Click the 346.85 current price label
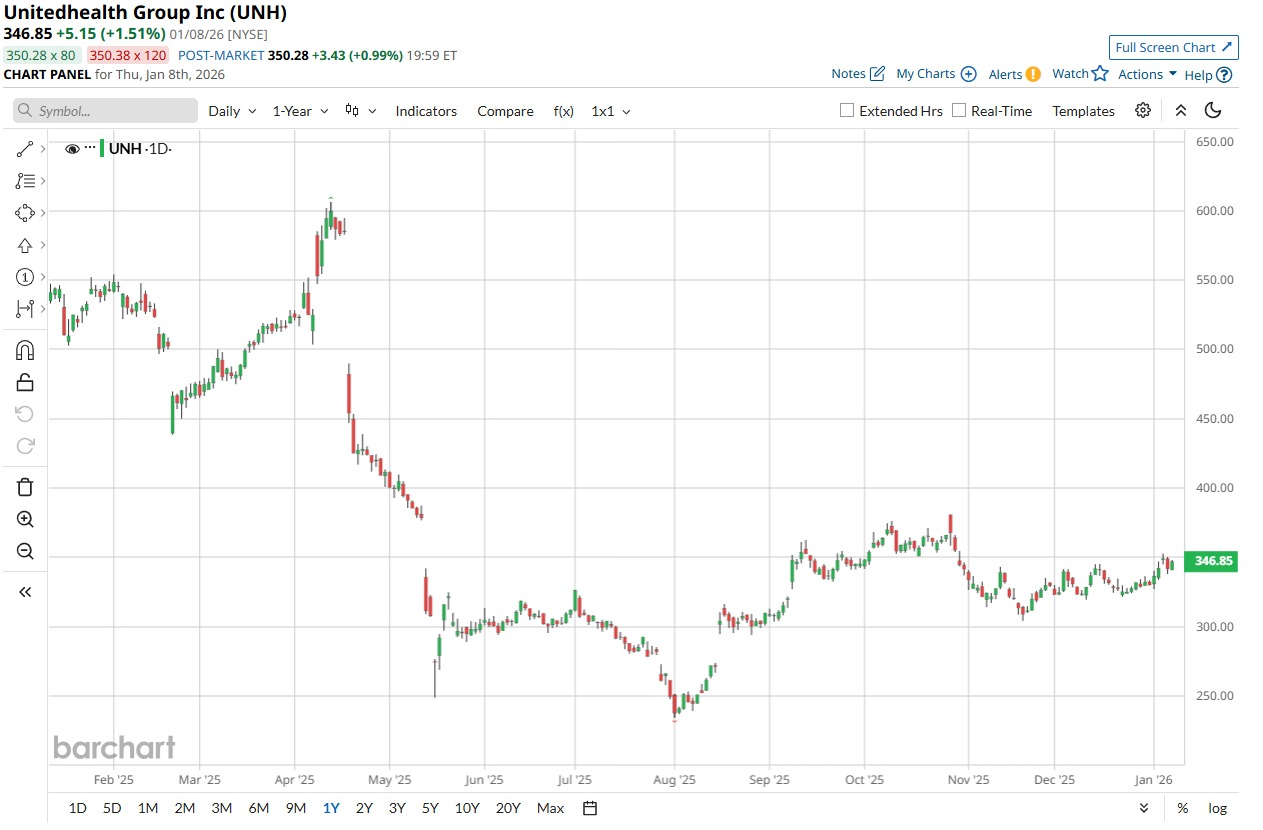Viewport: 1263px width, 830px height. 1211,561
